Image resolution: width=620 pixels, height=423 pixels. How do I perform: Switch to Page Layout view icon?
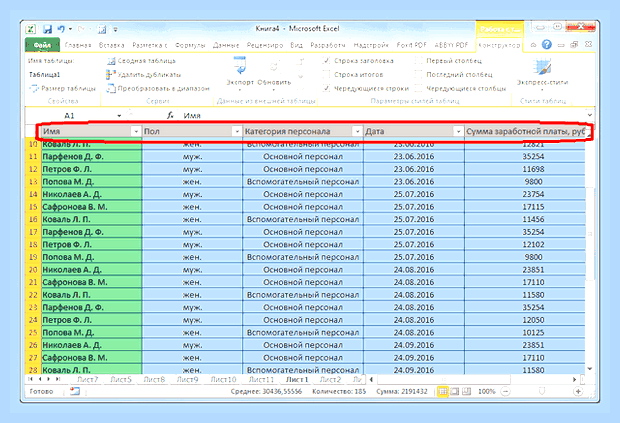(455, 391)
